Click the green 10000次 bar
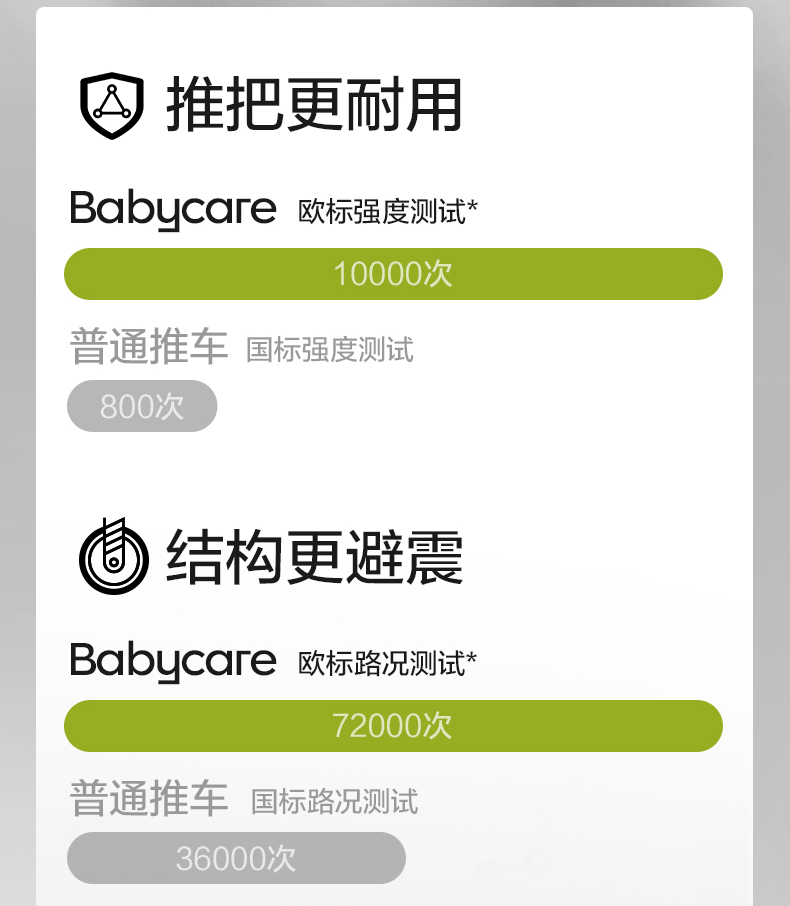790x906 pixels. pos(393,274)
